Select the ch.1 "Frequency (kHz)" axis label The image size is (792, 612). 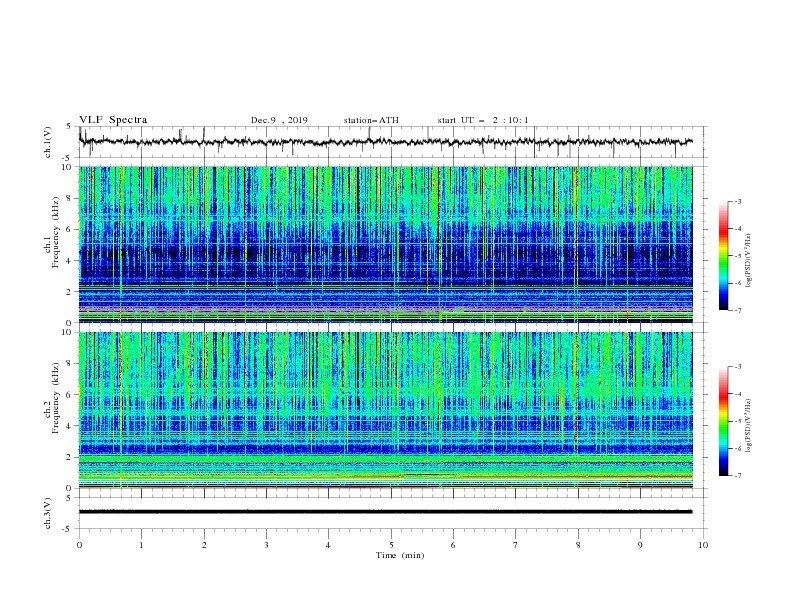pos(56,232)
